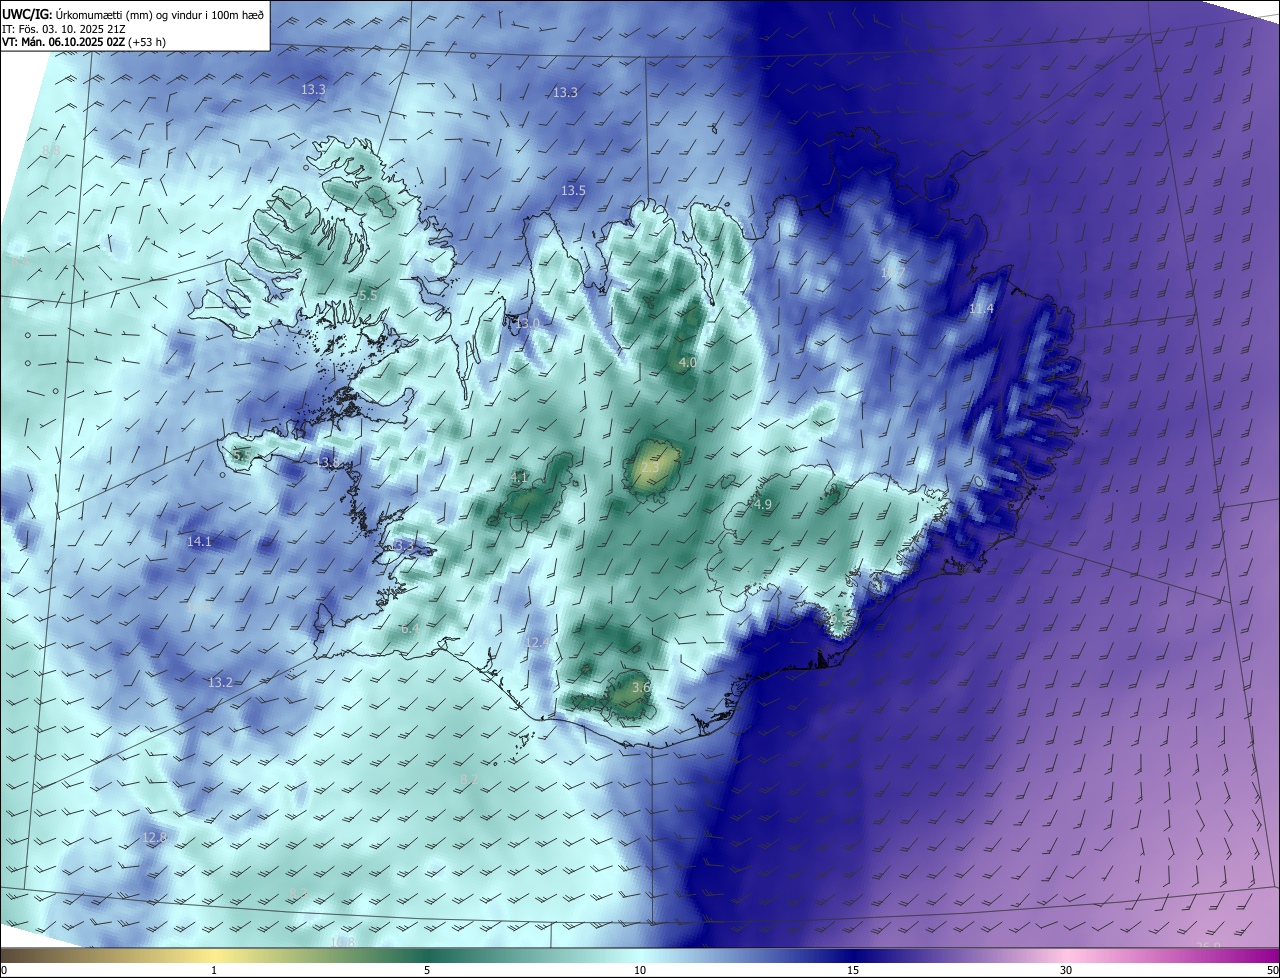This screenshot has height=978, width=1280.
Task: Click the colour bar tick label 0
Action: pyautogui.click(x=4, y=970)
